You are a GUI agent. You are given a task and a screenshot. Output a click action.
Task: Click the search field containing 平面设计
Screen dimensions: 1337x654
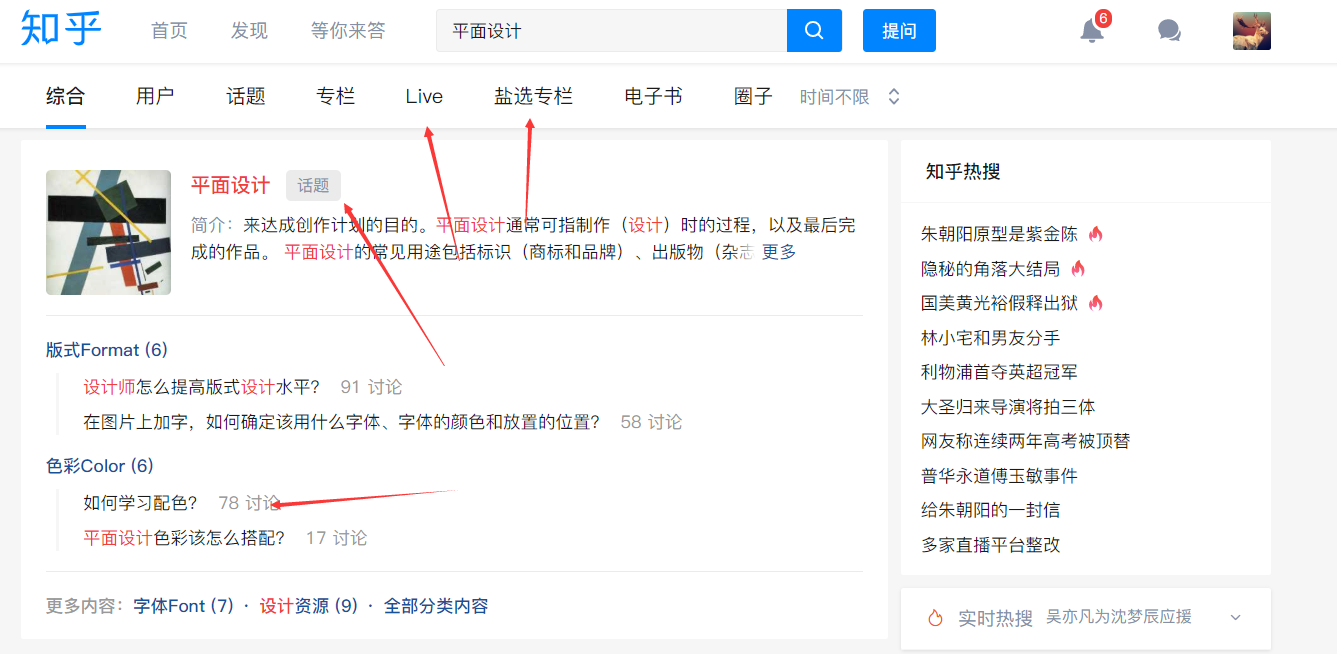click(x=611, y=31)
